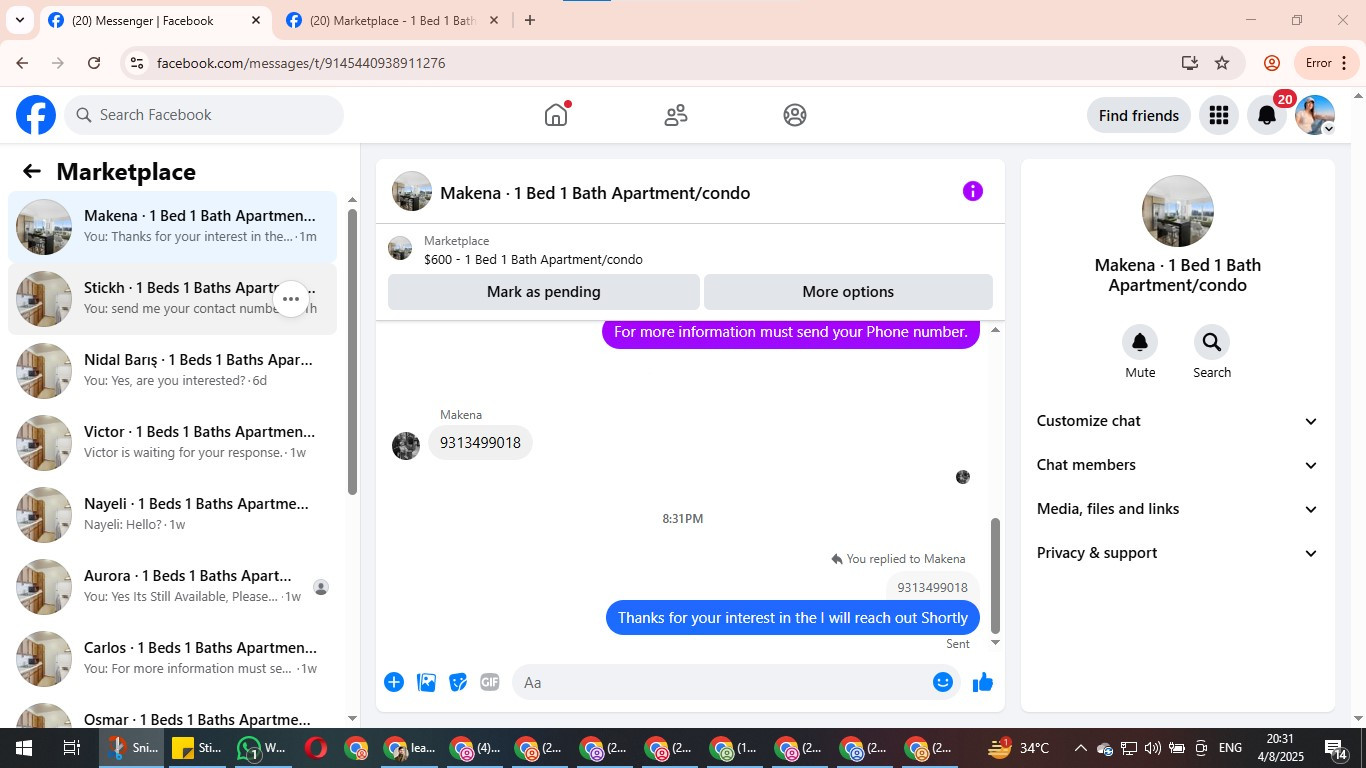This screenshot has width=1366, height=768.
Task: Open conversation information icon
Action: tap(973, 191)
